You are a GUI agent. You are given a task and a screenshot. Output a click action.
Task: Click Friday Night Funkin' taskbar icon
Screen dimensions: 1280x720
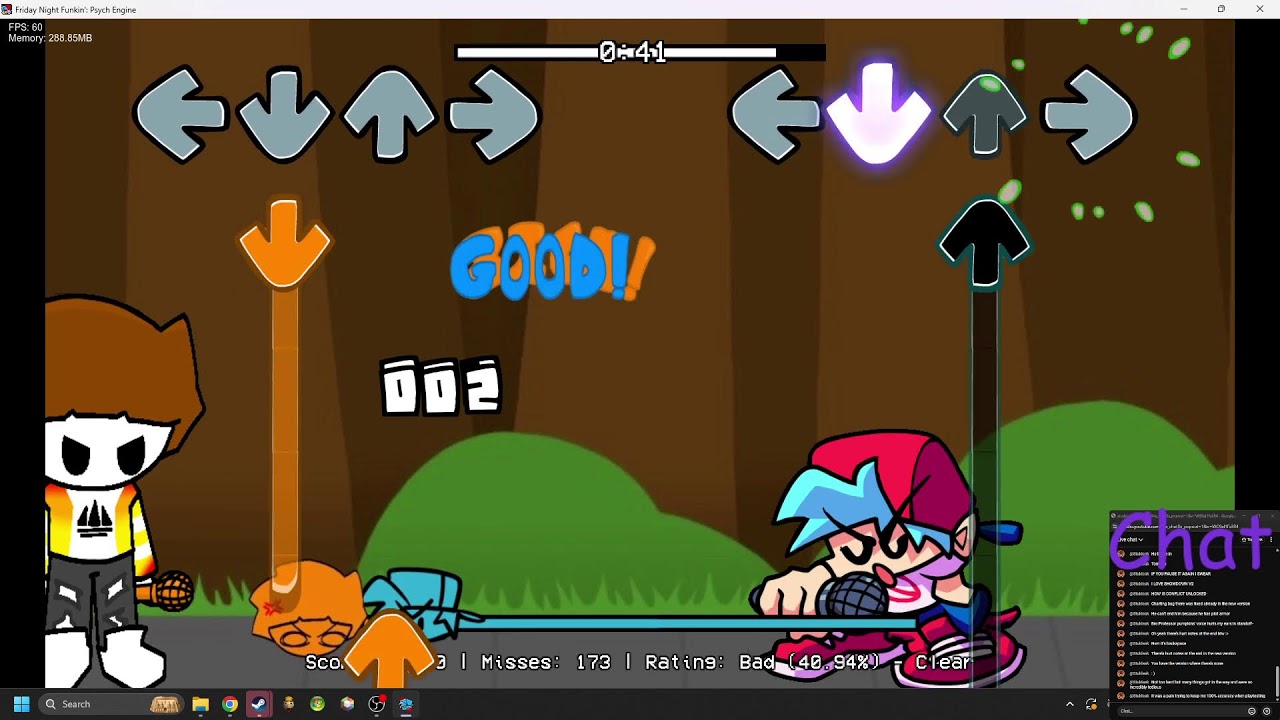pyautogui.click(x=406, y=704)
